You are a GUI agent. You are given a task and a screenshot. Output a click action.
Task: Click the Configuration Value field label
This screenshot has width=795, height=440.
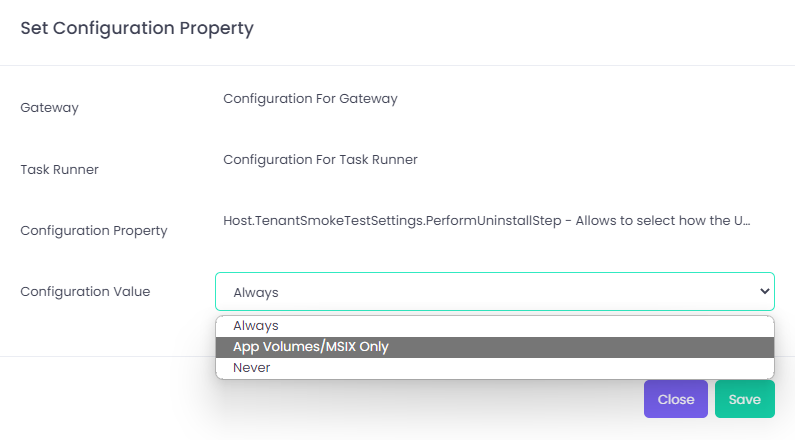85,291
